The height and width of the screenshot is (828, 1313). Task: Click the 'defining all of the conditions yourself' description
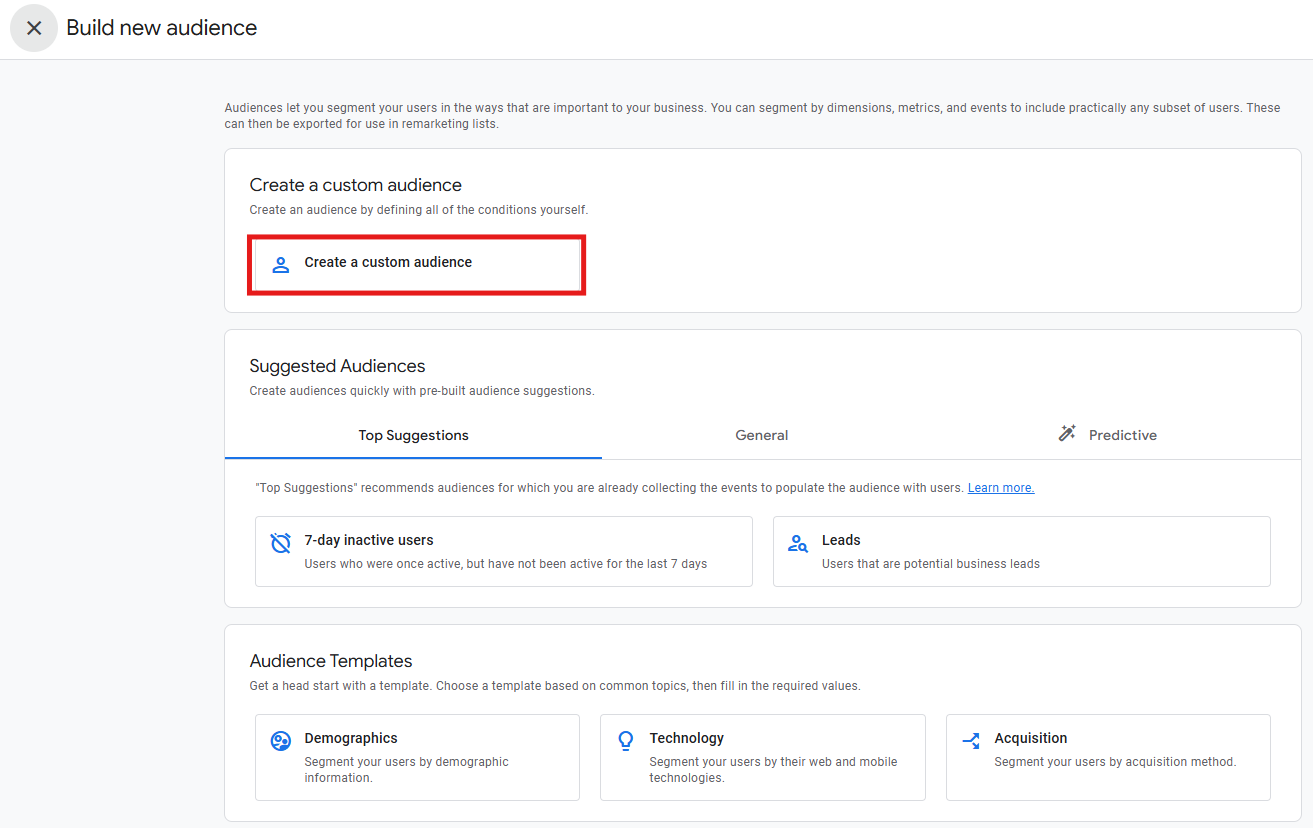tap(419, 210)
